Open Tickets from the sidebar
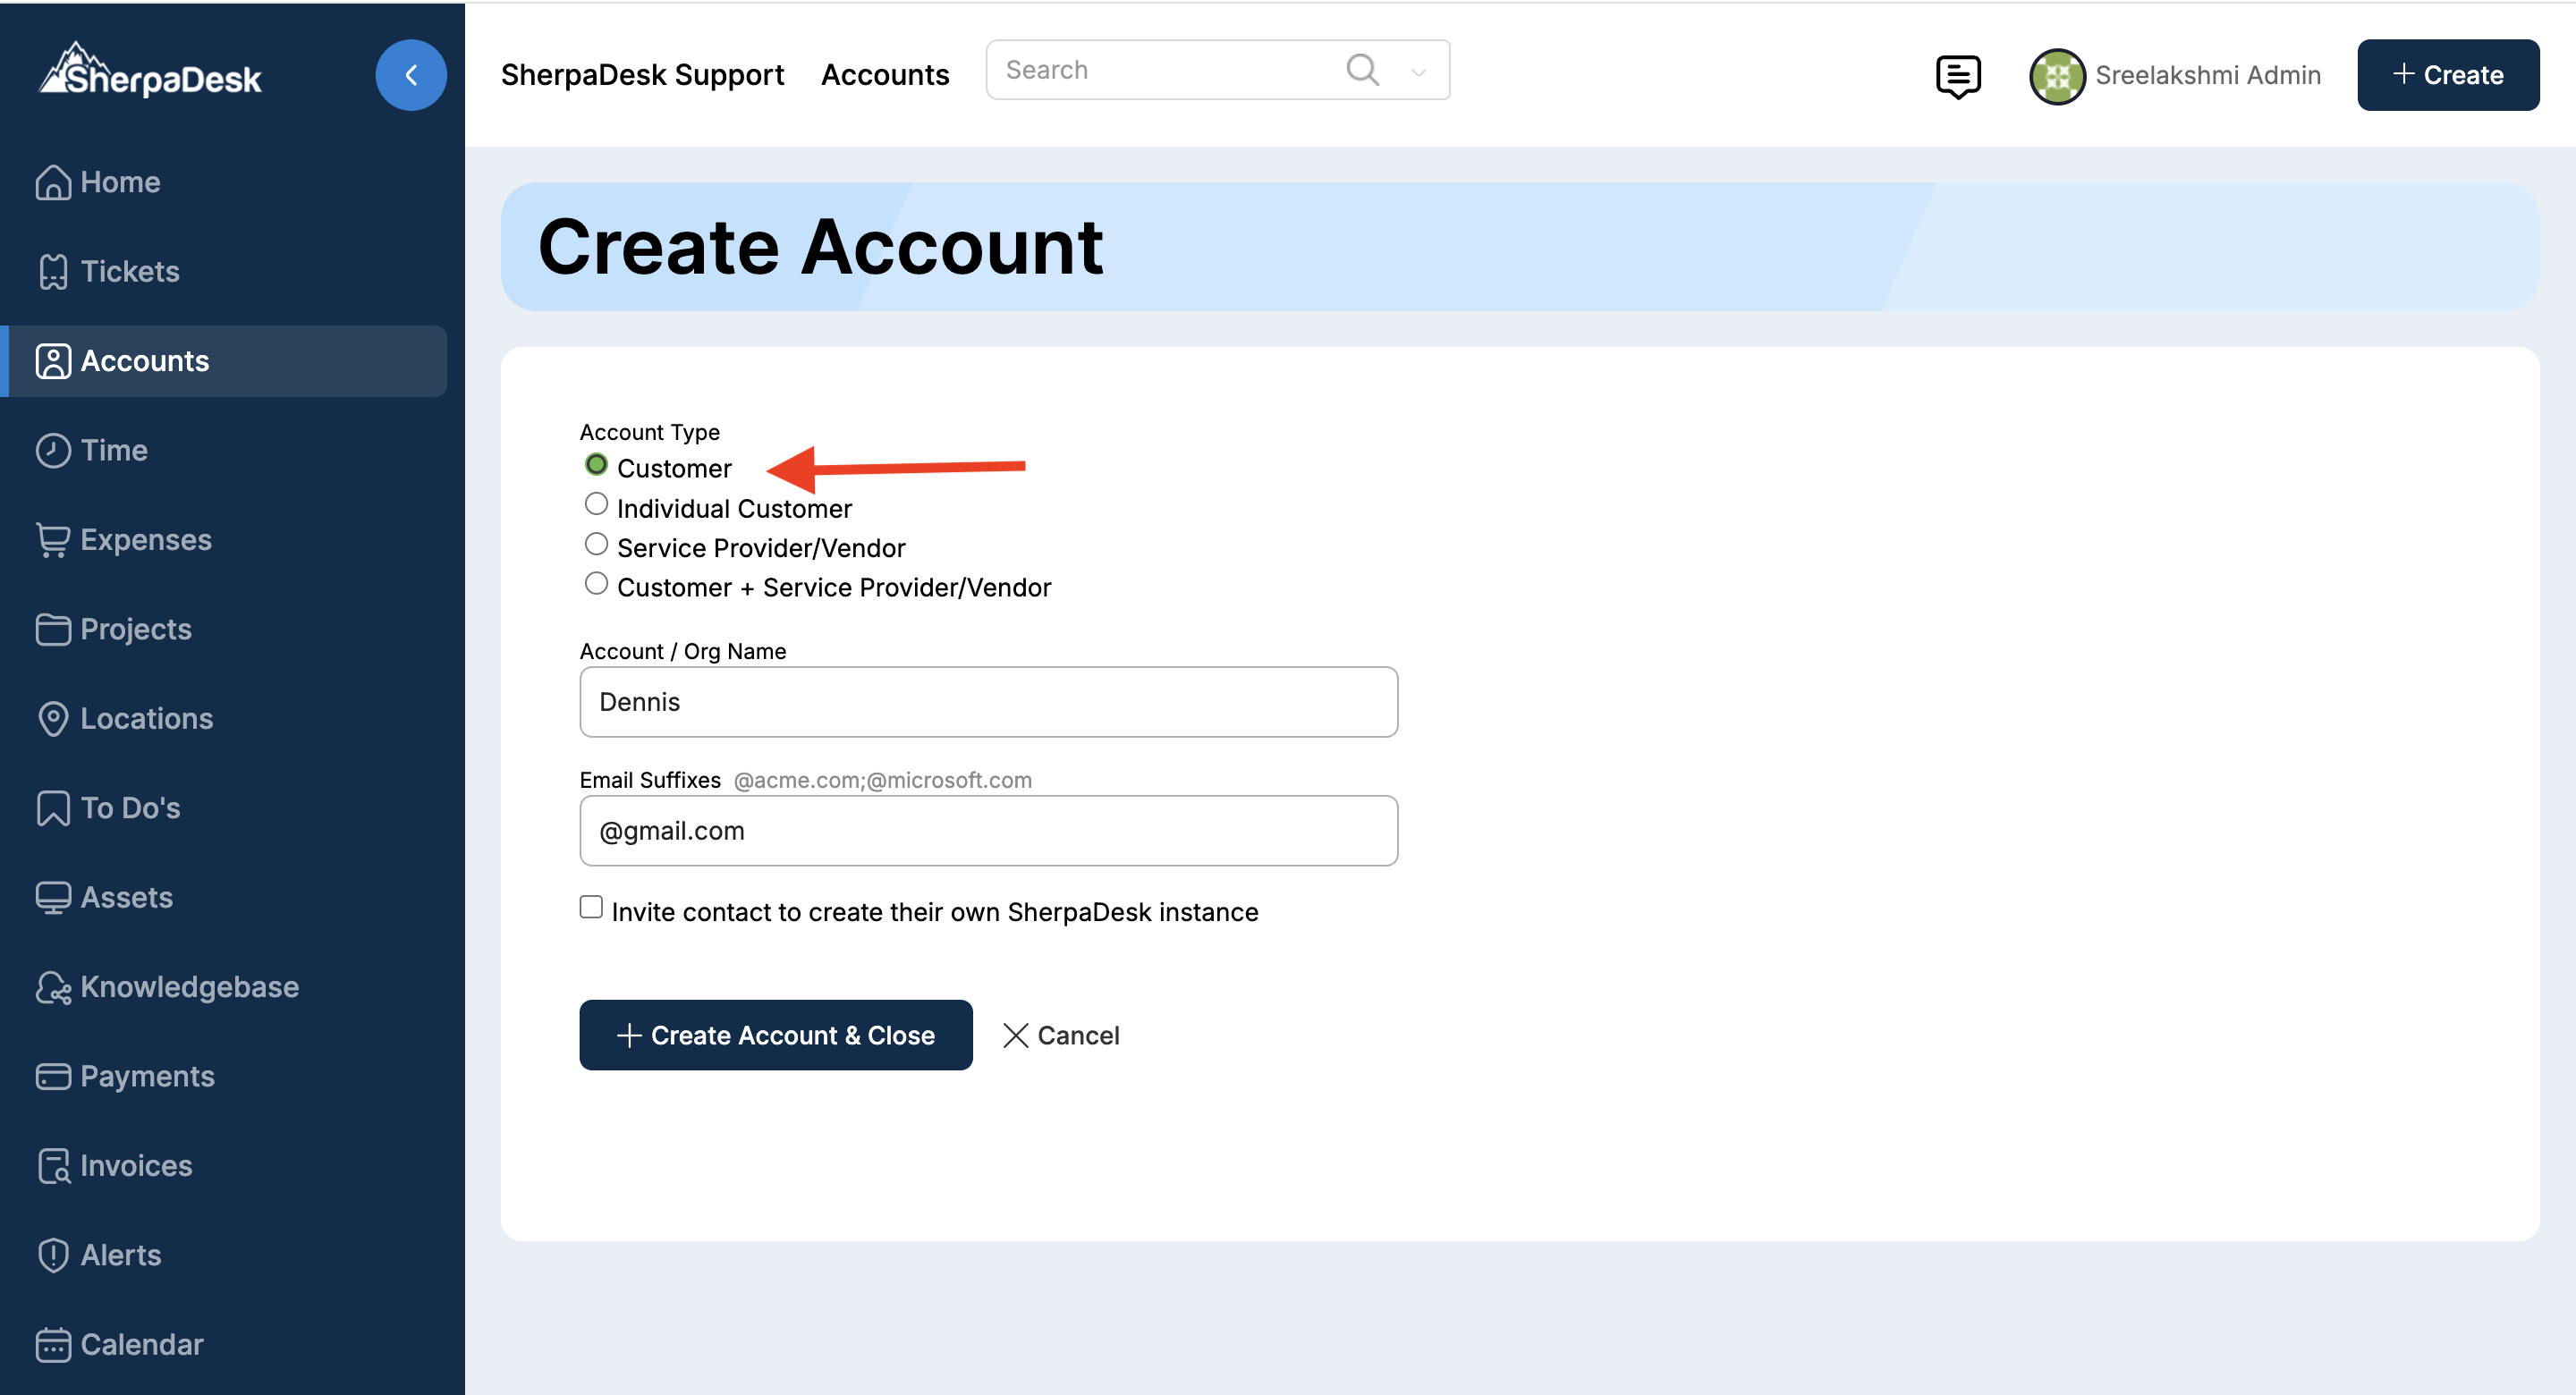 coord(129,271)
